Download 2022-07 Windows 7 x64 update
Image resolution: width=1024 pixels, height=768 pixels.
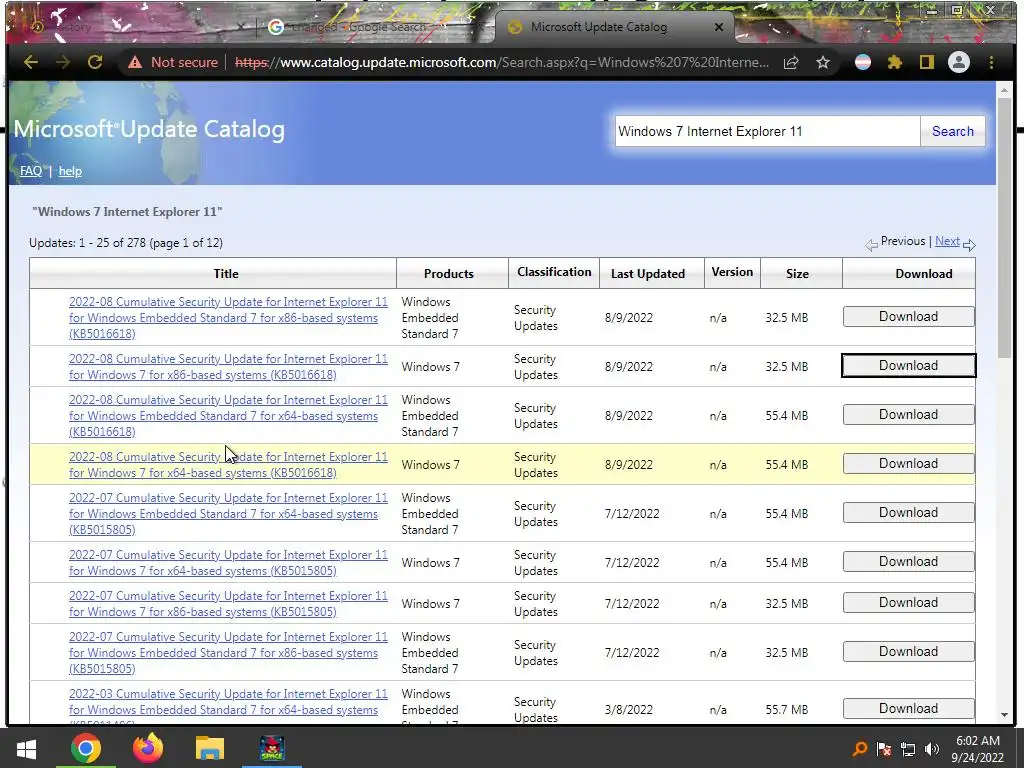point(908,562)
